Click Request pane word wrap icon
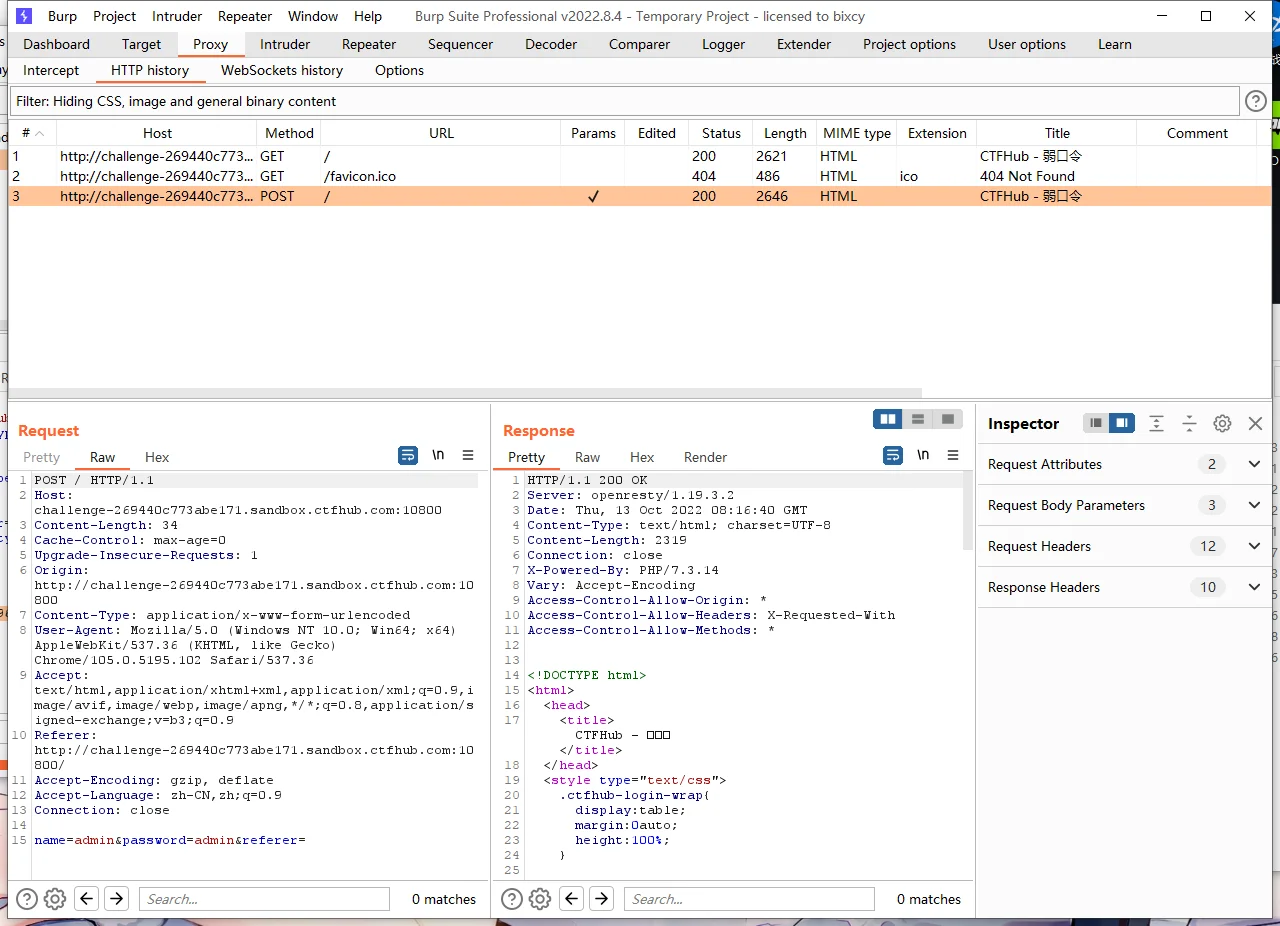The image size is (1280, 926). [408, 455]
